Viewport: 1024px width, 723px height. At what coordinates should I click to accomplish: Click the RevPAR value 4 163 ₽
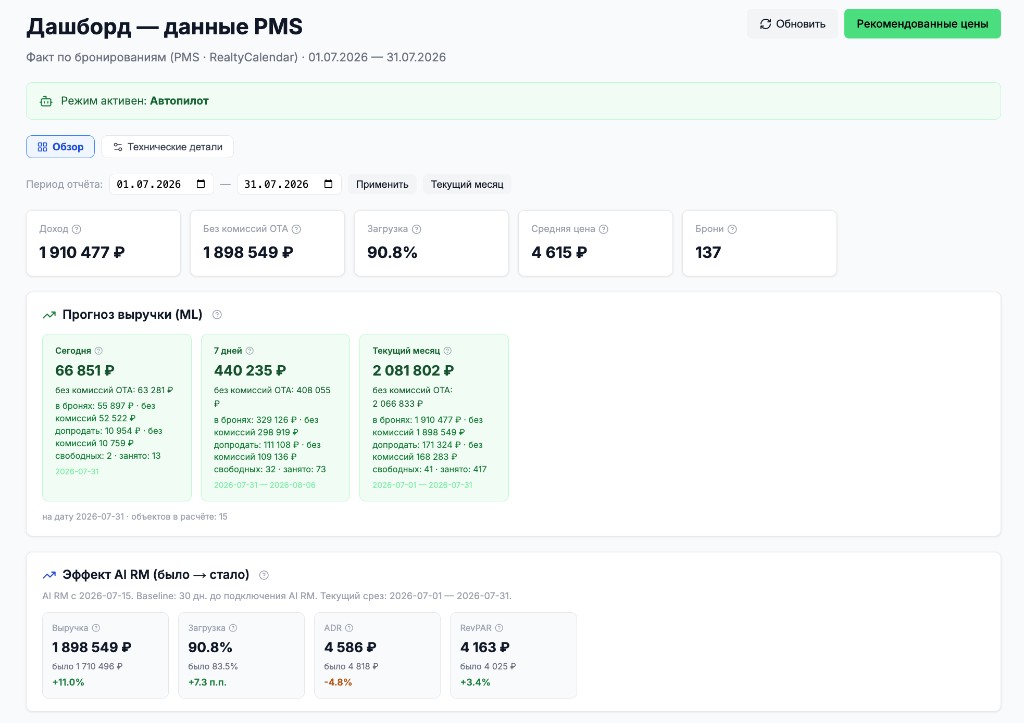tap(485, 647)
